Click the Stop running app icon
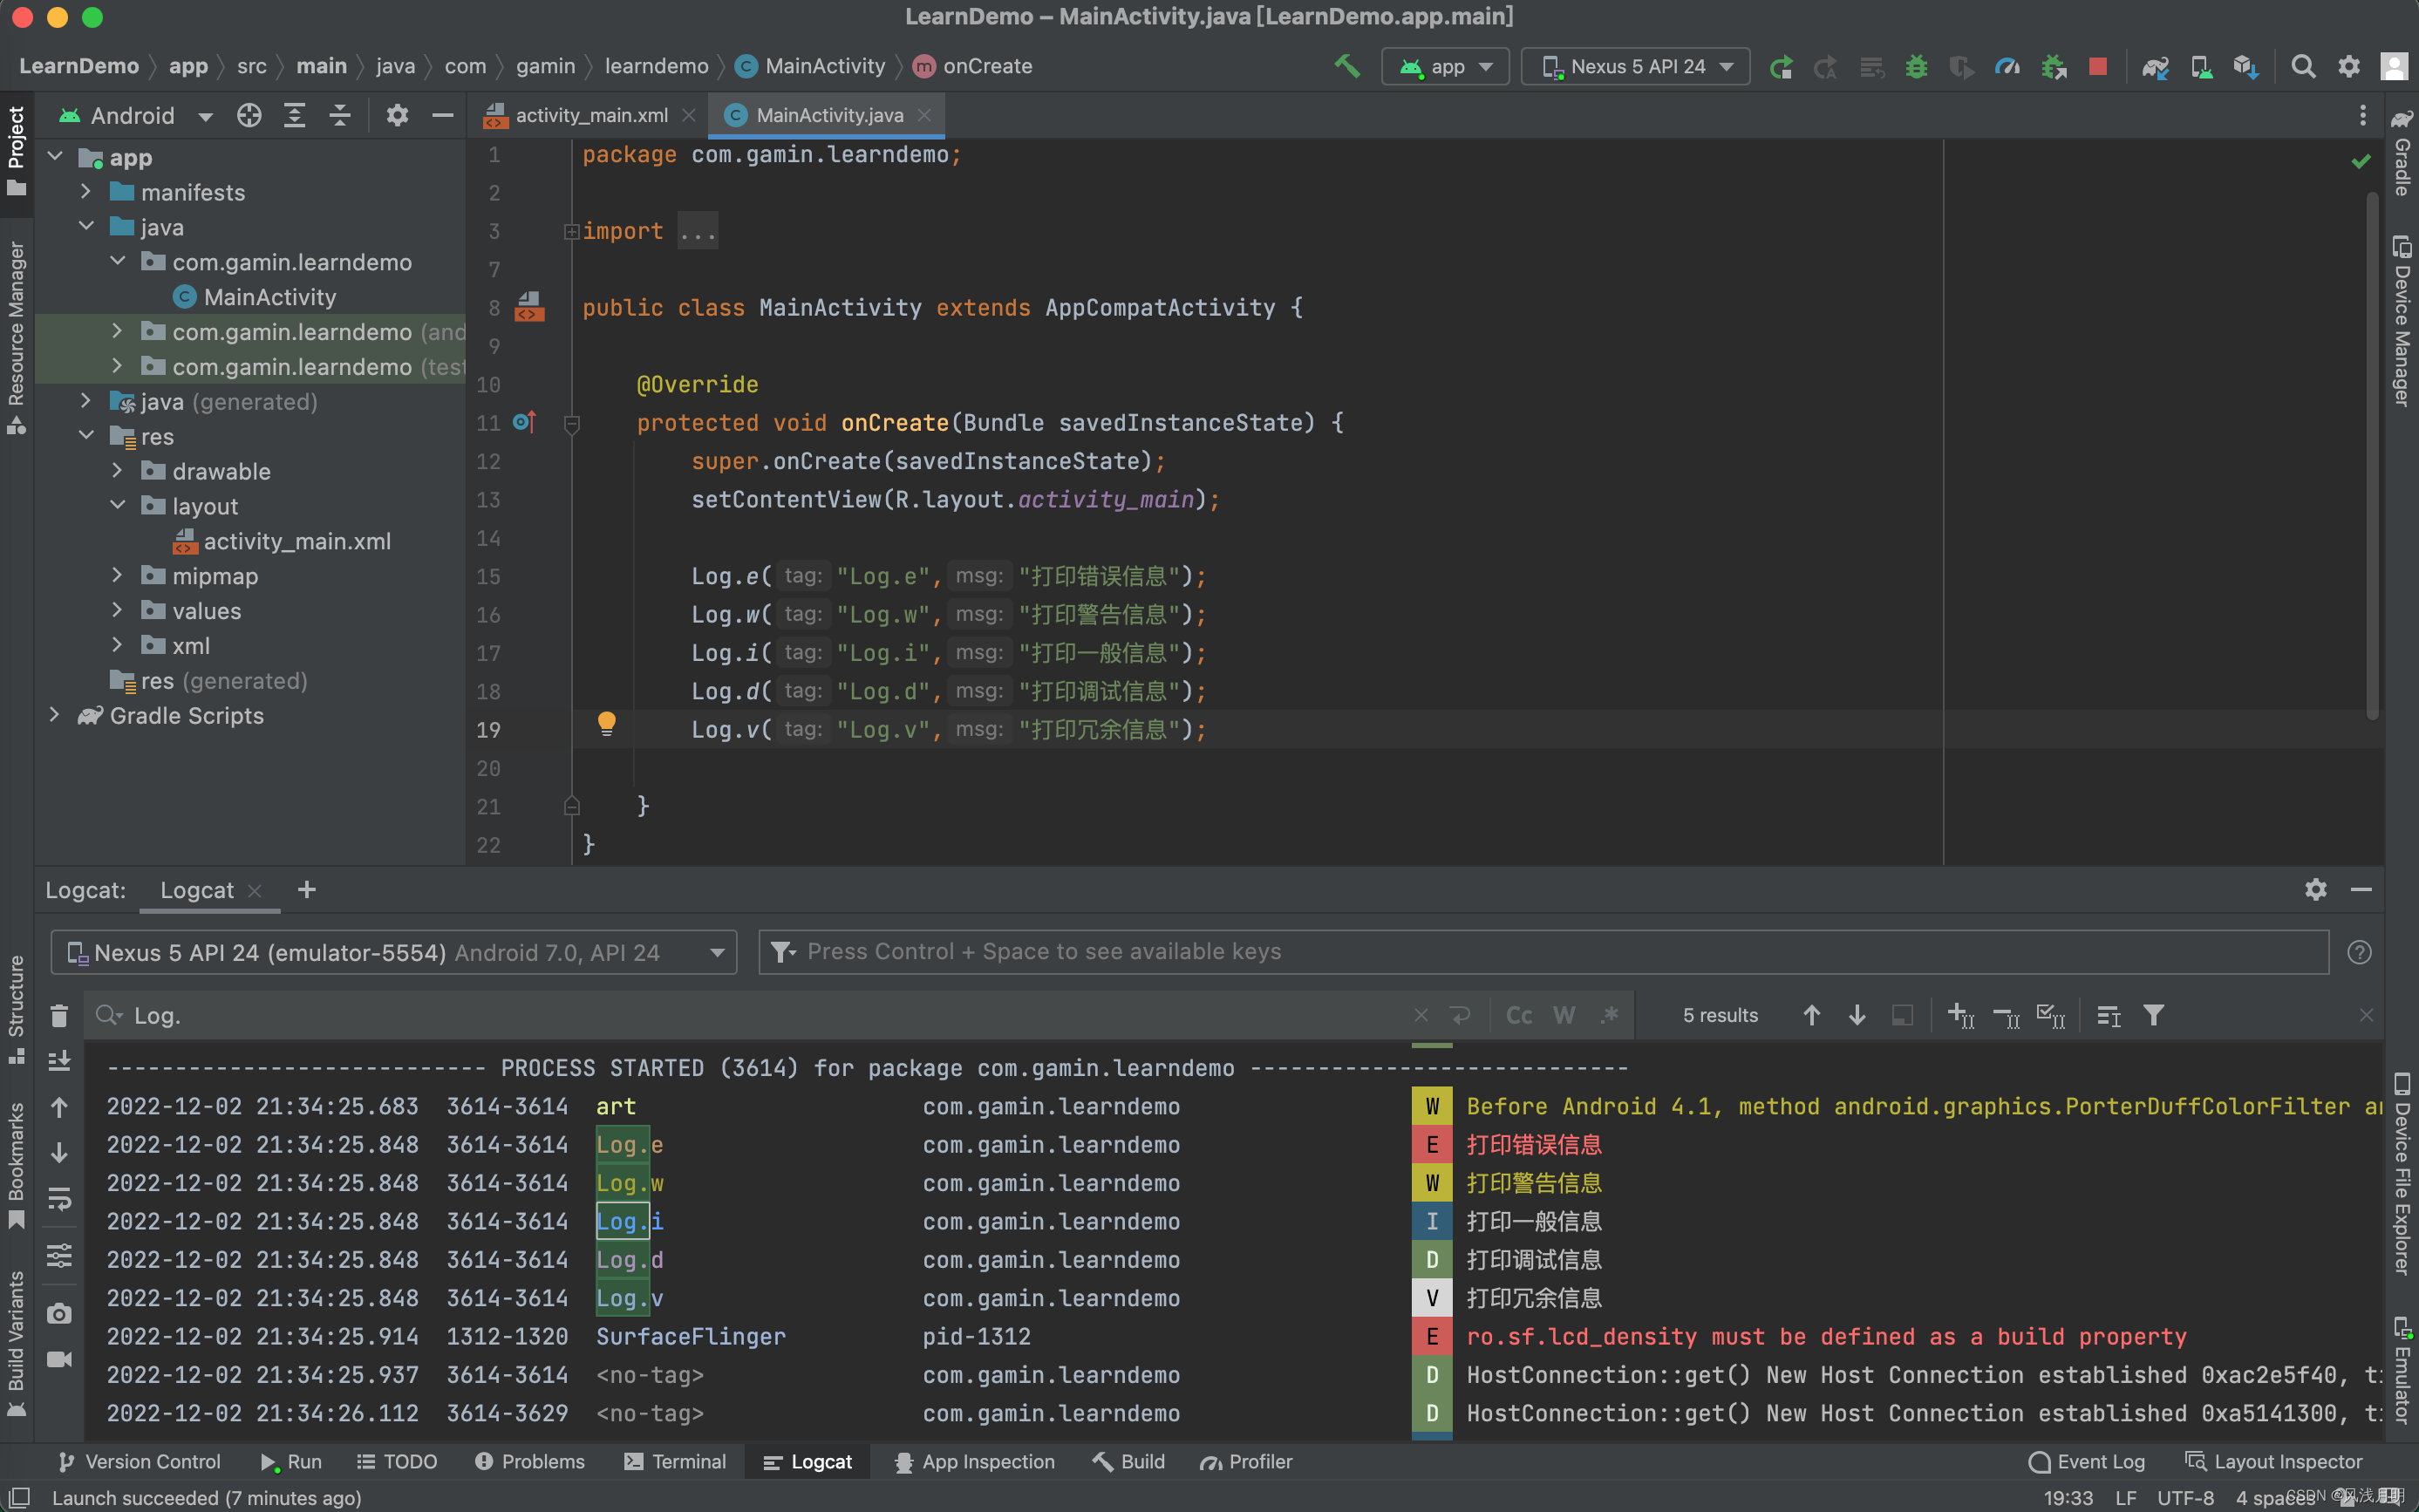This screenshot has width=2419, height=1512. point(2097,66)
